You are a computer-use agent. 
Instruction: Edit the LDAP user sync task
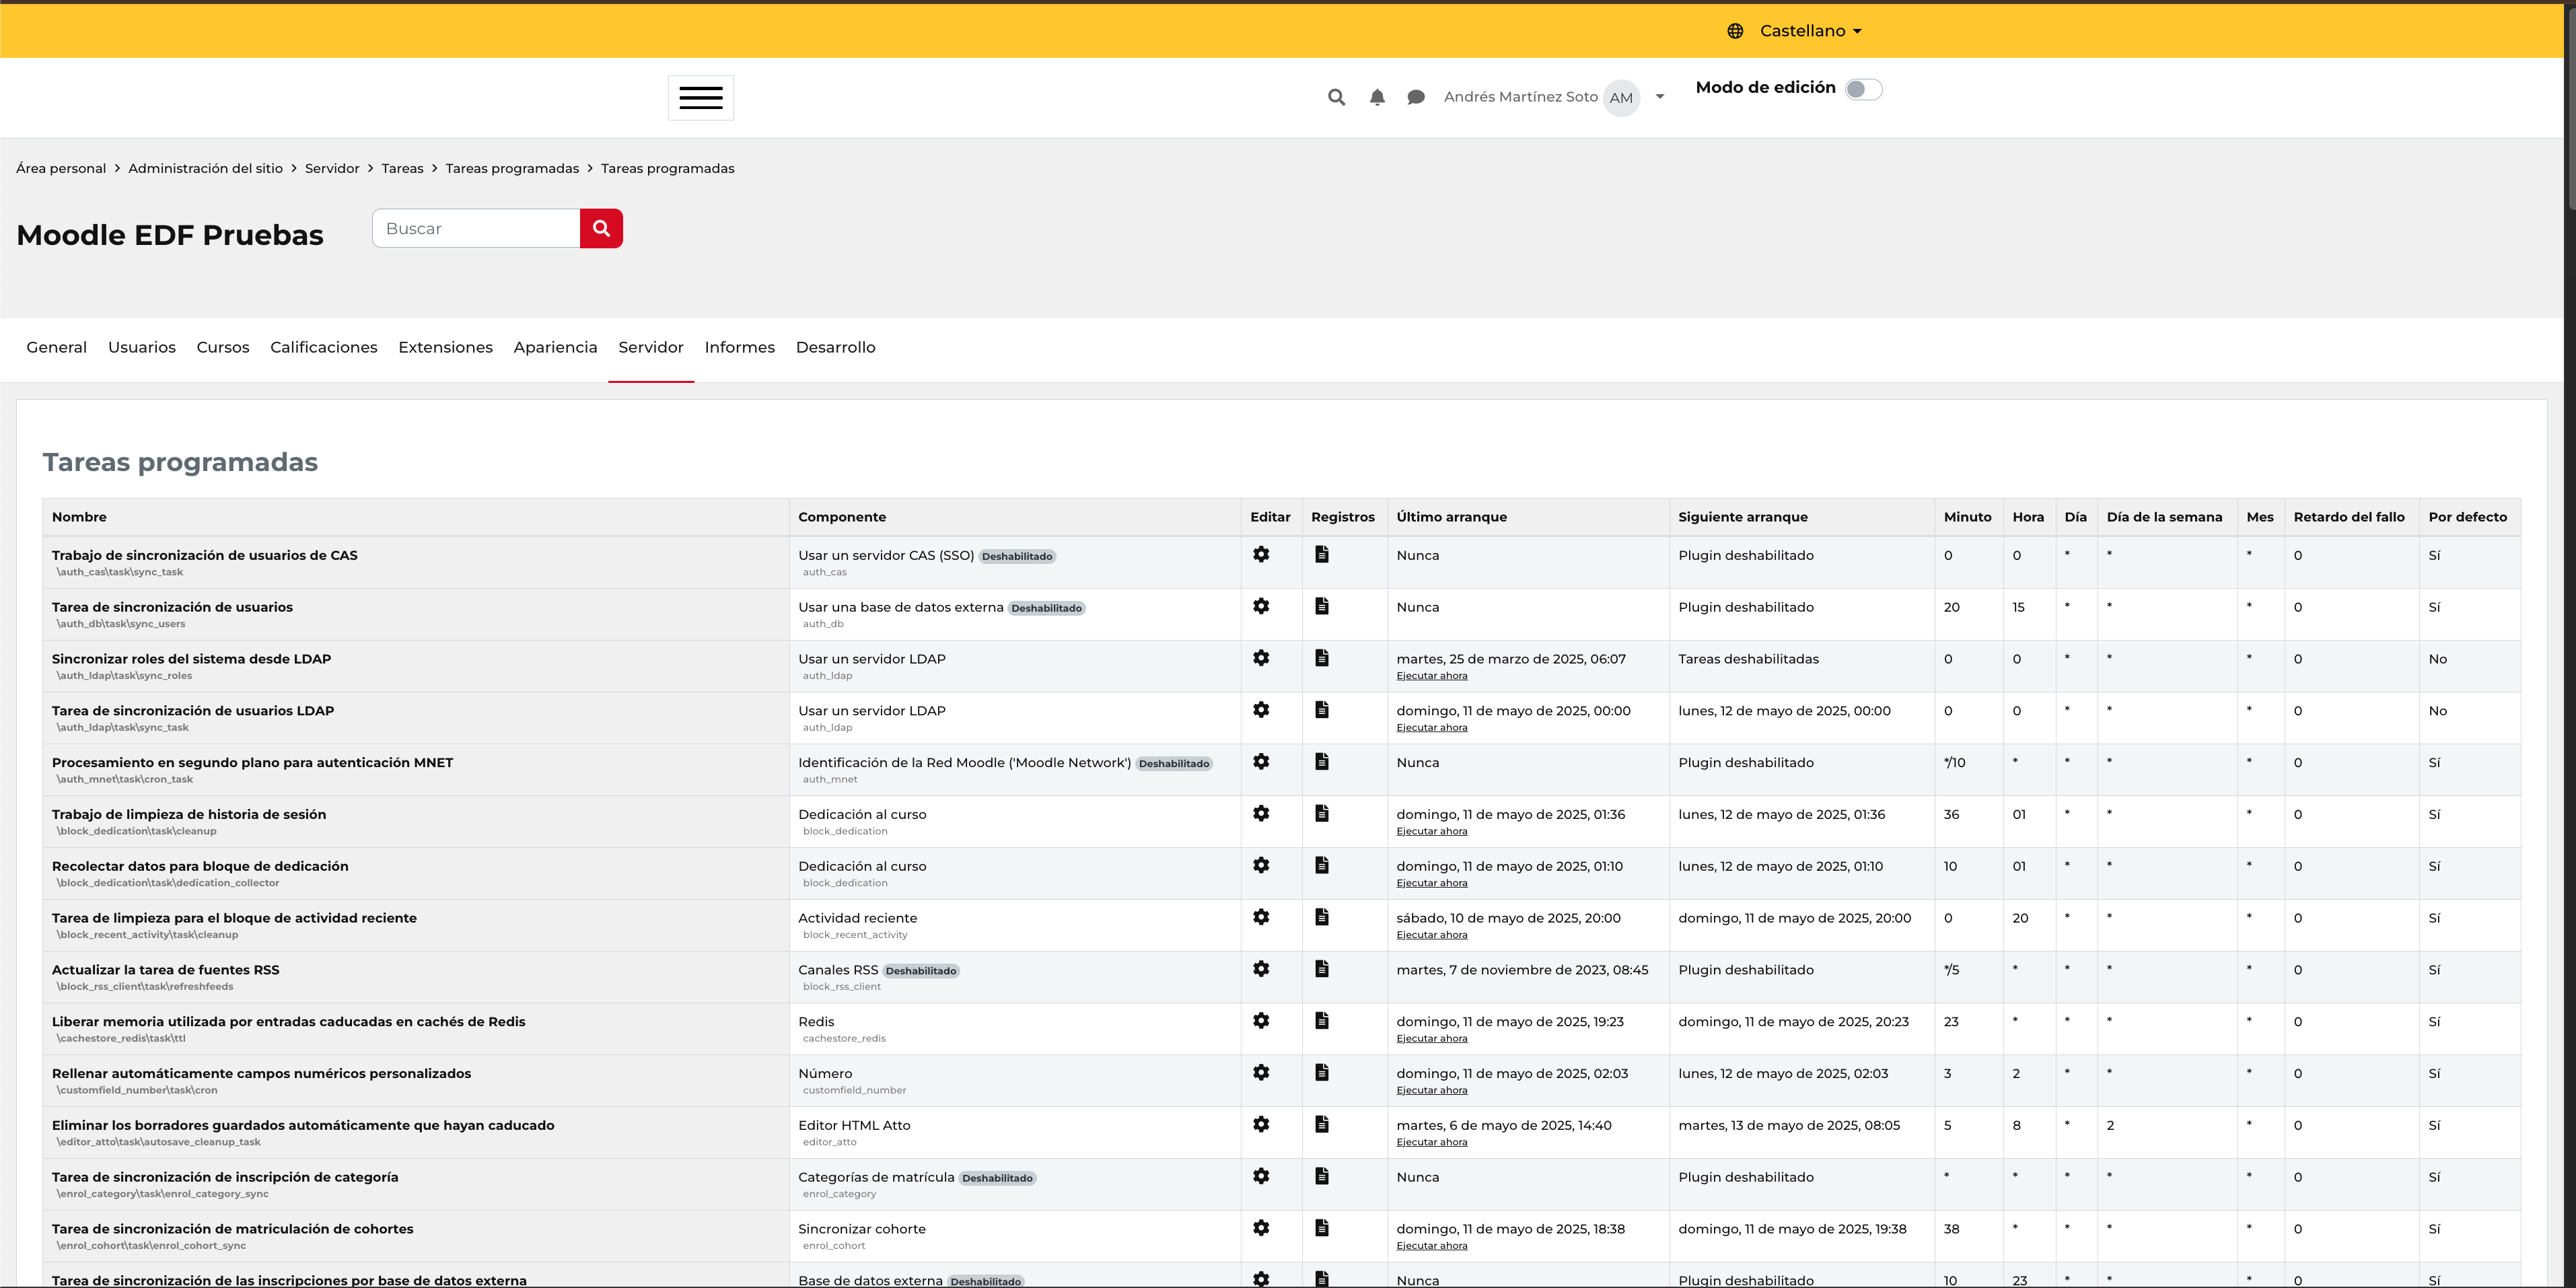click(1261, 710)
